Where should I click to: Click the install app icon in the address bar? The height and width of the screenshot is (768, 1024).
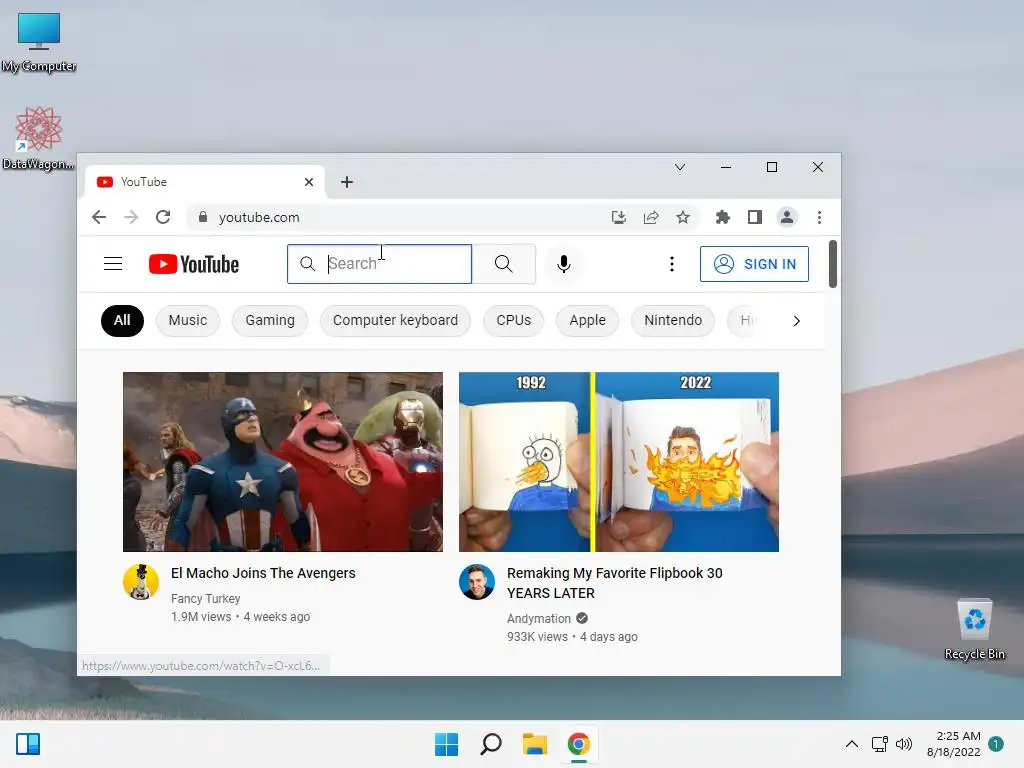pyautogui.click(x=618, y=217)
